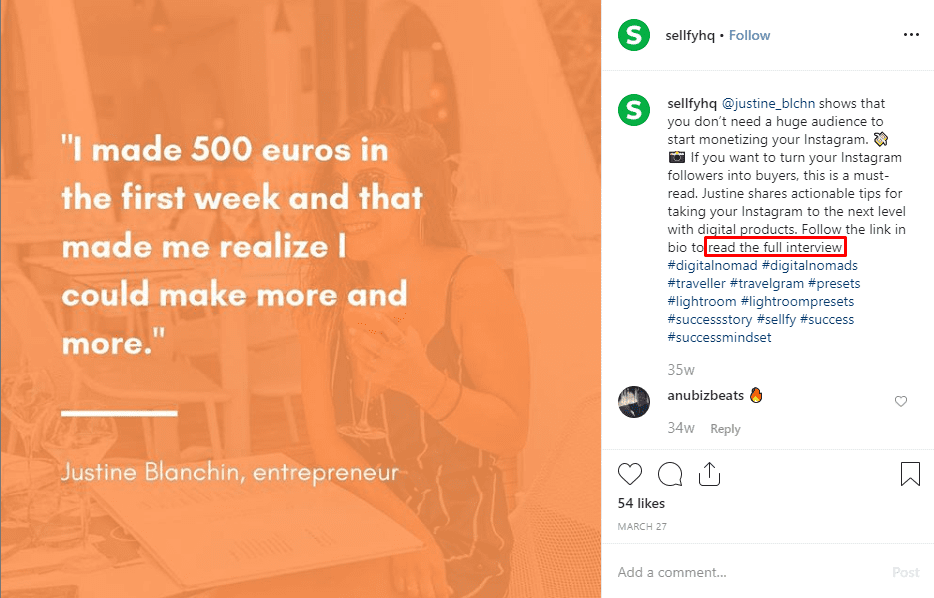Click the sellfyhq avatar in the post header
This screenshot has height=598, width=934.
pos(633,36)
